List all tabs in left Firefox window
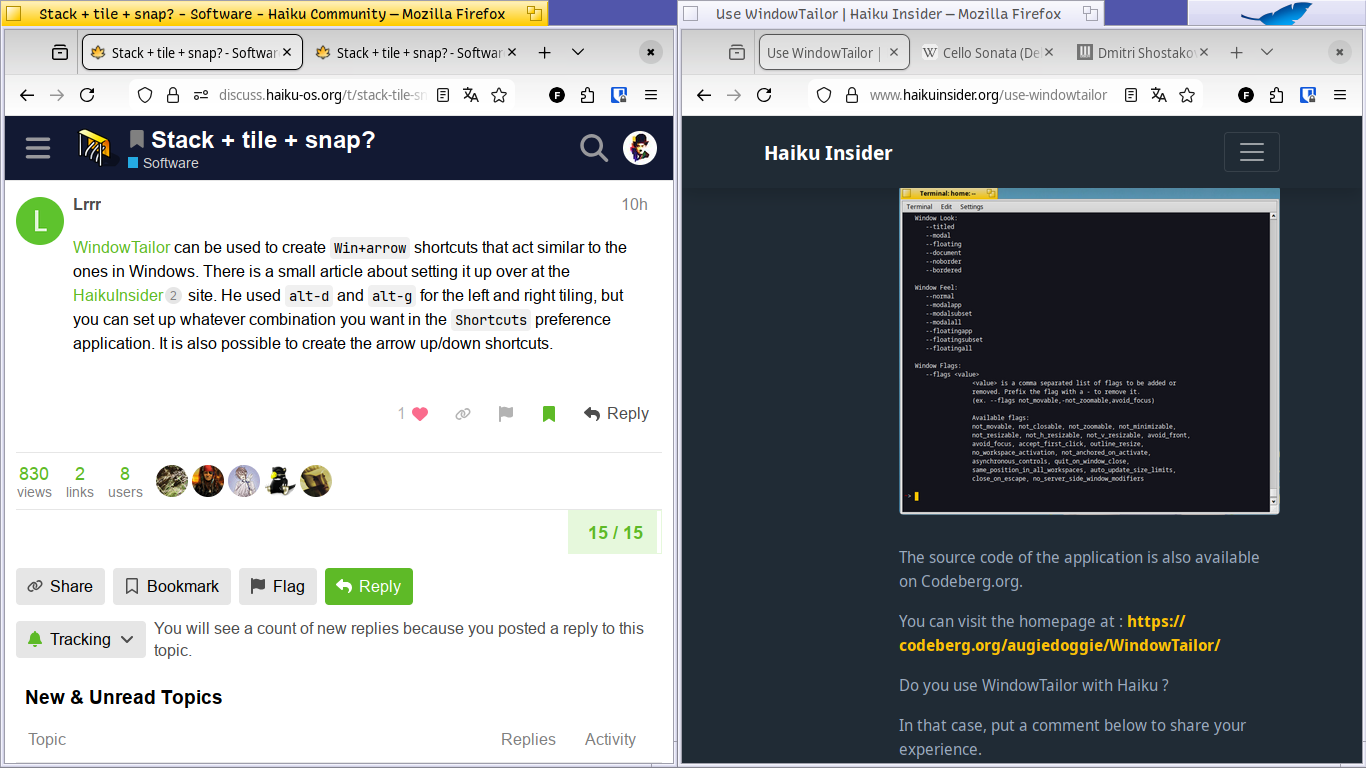 click(578, 53)
